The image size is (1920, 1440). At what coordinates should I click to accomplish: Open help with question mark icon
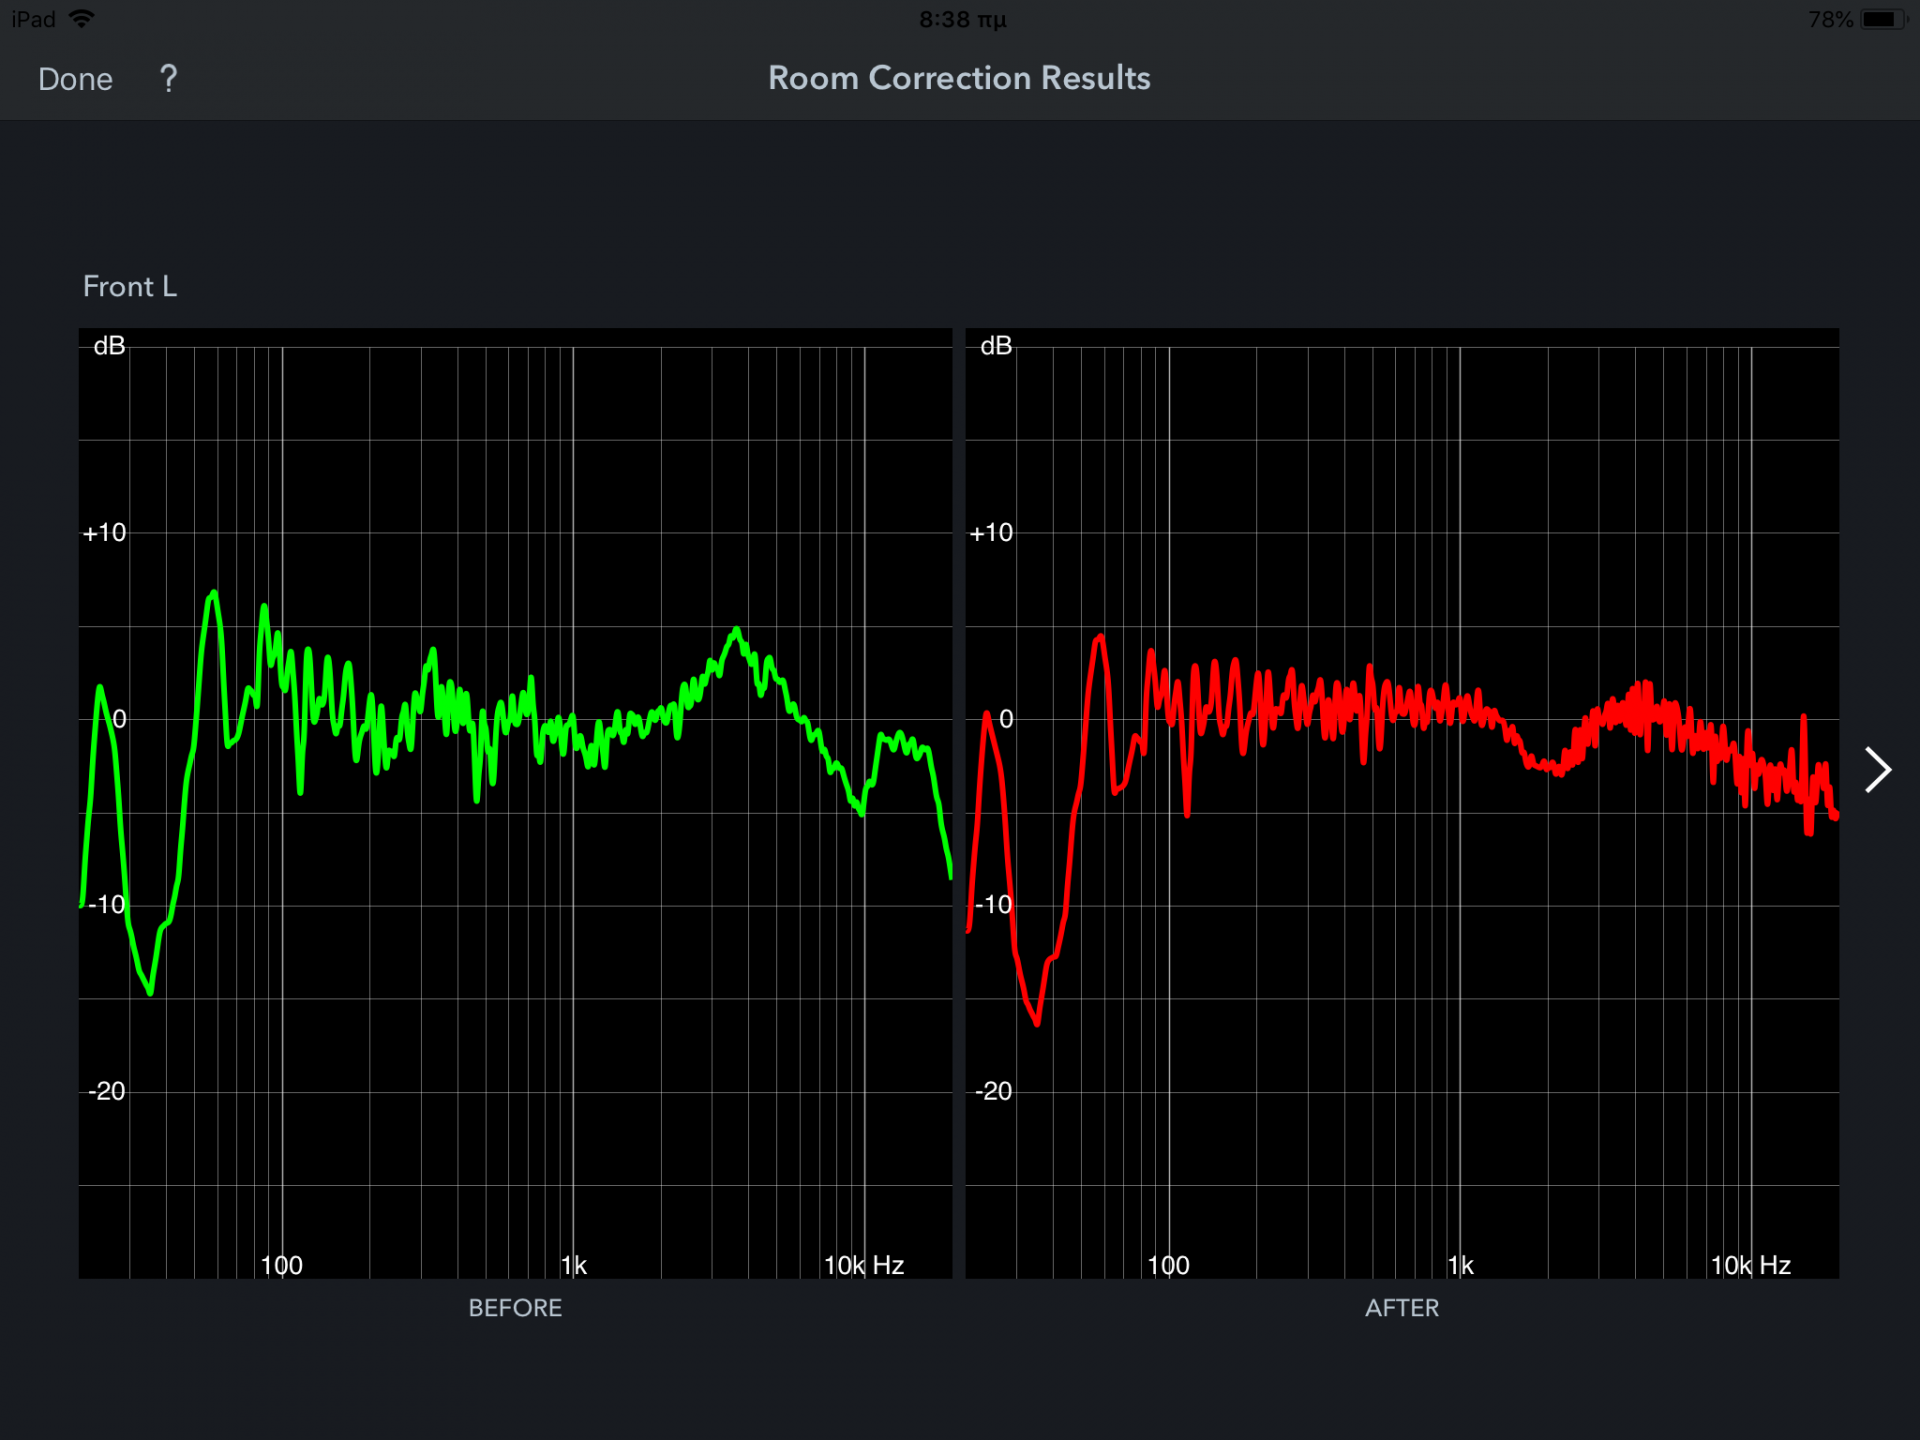click(x=168, y=78)
